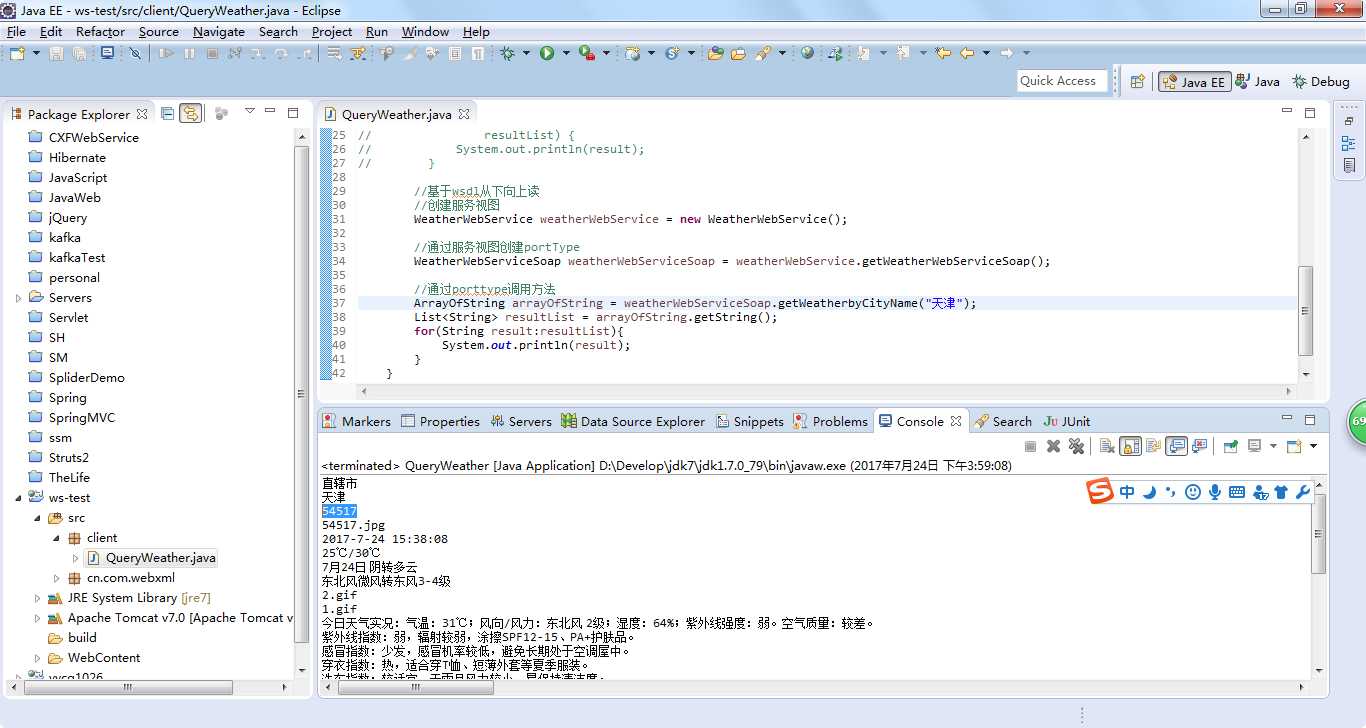Open the Refactor menu

(x=100, y=31)
